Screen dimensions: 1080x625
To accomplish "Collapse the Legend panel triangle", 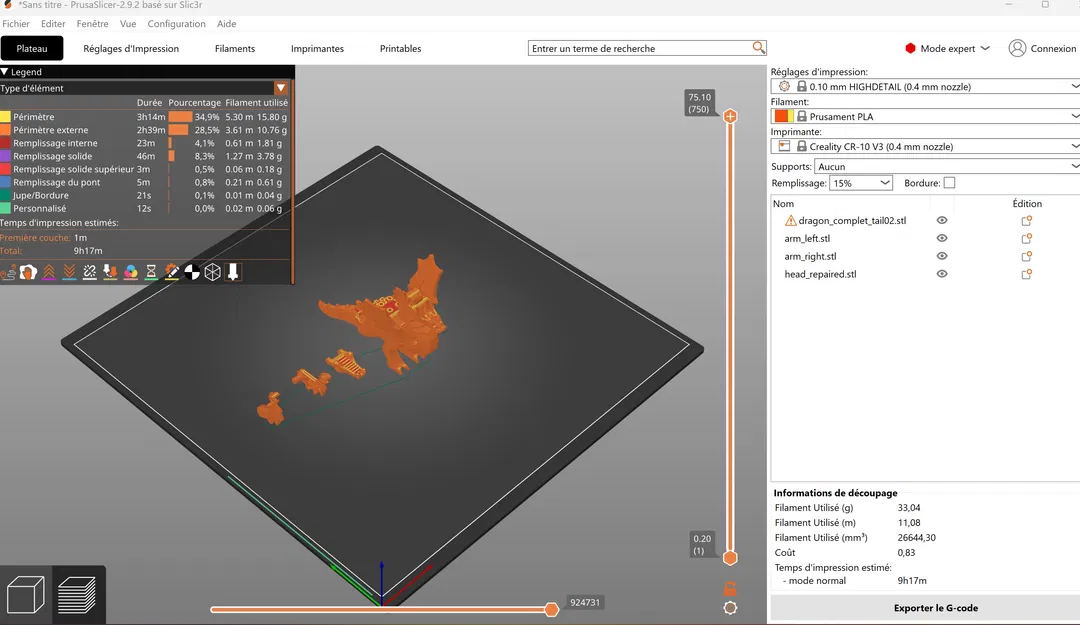I will 4,72.
